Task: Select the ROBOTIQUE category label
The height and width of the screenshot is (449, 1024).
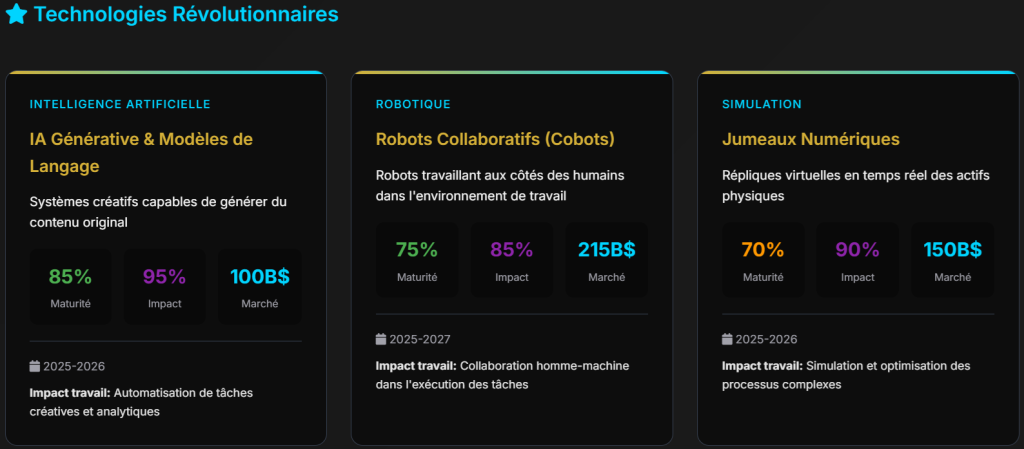Action: (413, 104)
